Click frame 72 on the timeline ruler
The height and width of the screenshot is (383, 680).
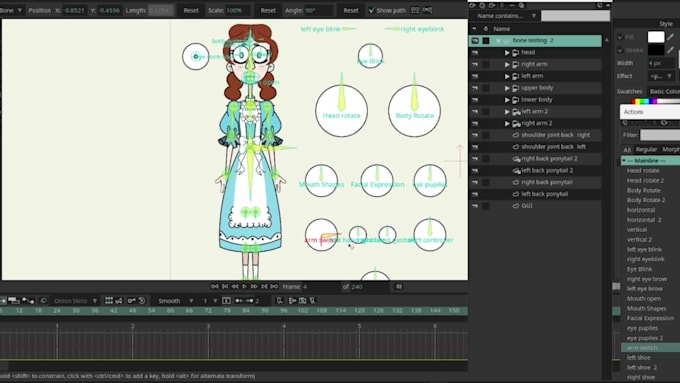point(208,311)
